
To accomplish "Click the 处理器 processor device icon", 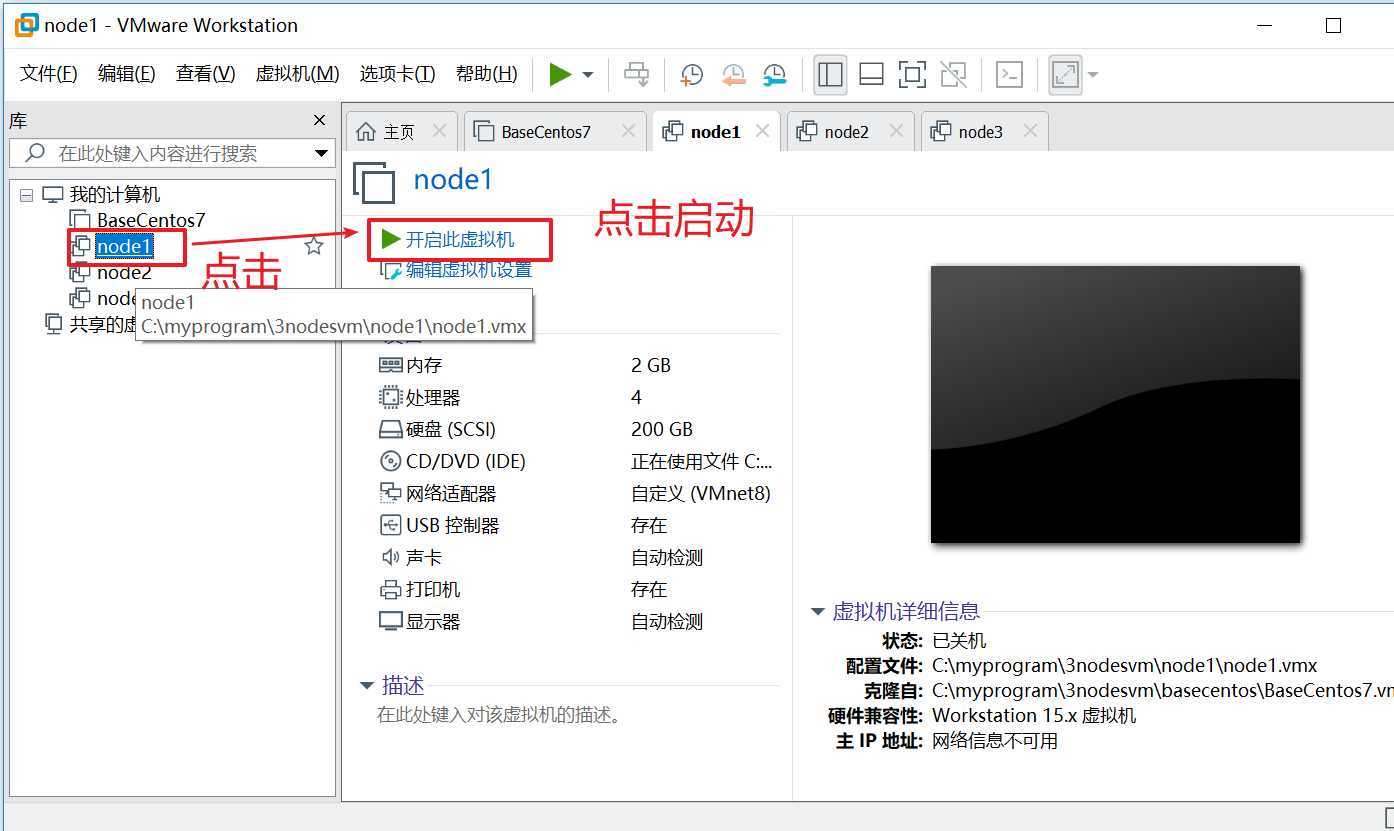I will [x=390, y=397].
